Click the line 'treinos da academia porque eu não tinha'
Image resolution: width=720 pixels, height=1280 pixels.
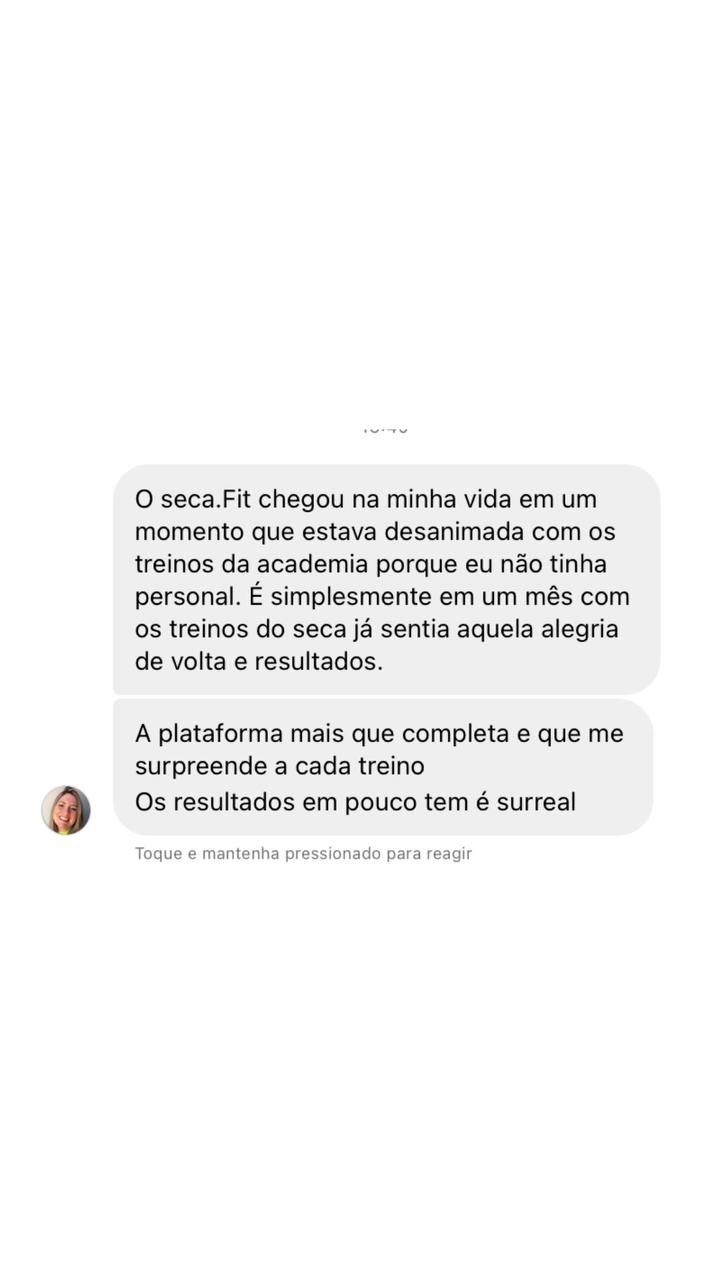pyautogui.click(x=371, y=564)
